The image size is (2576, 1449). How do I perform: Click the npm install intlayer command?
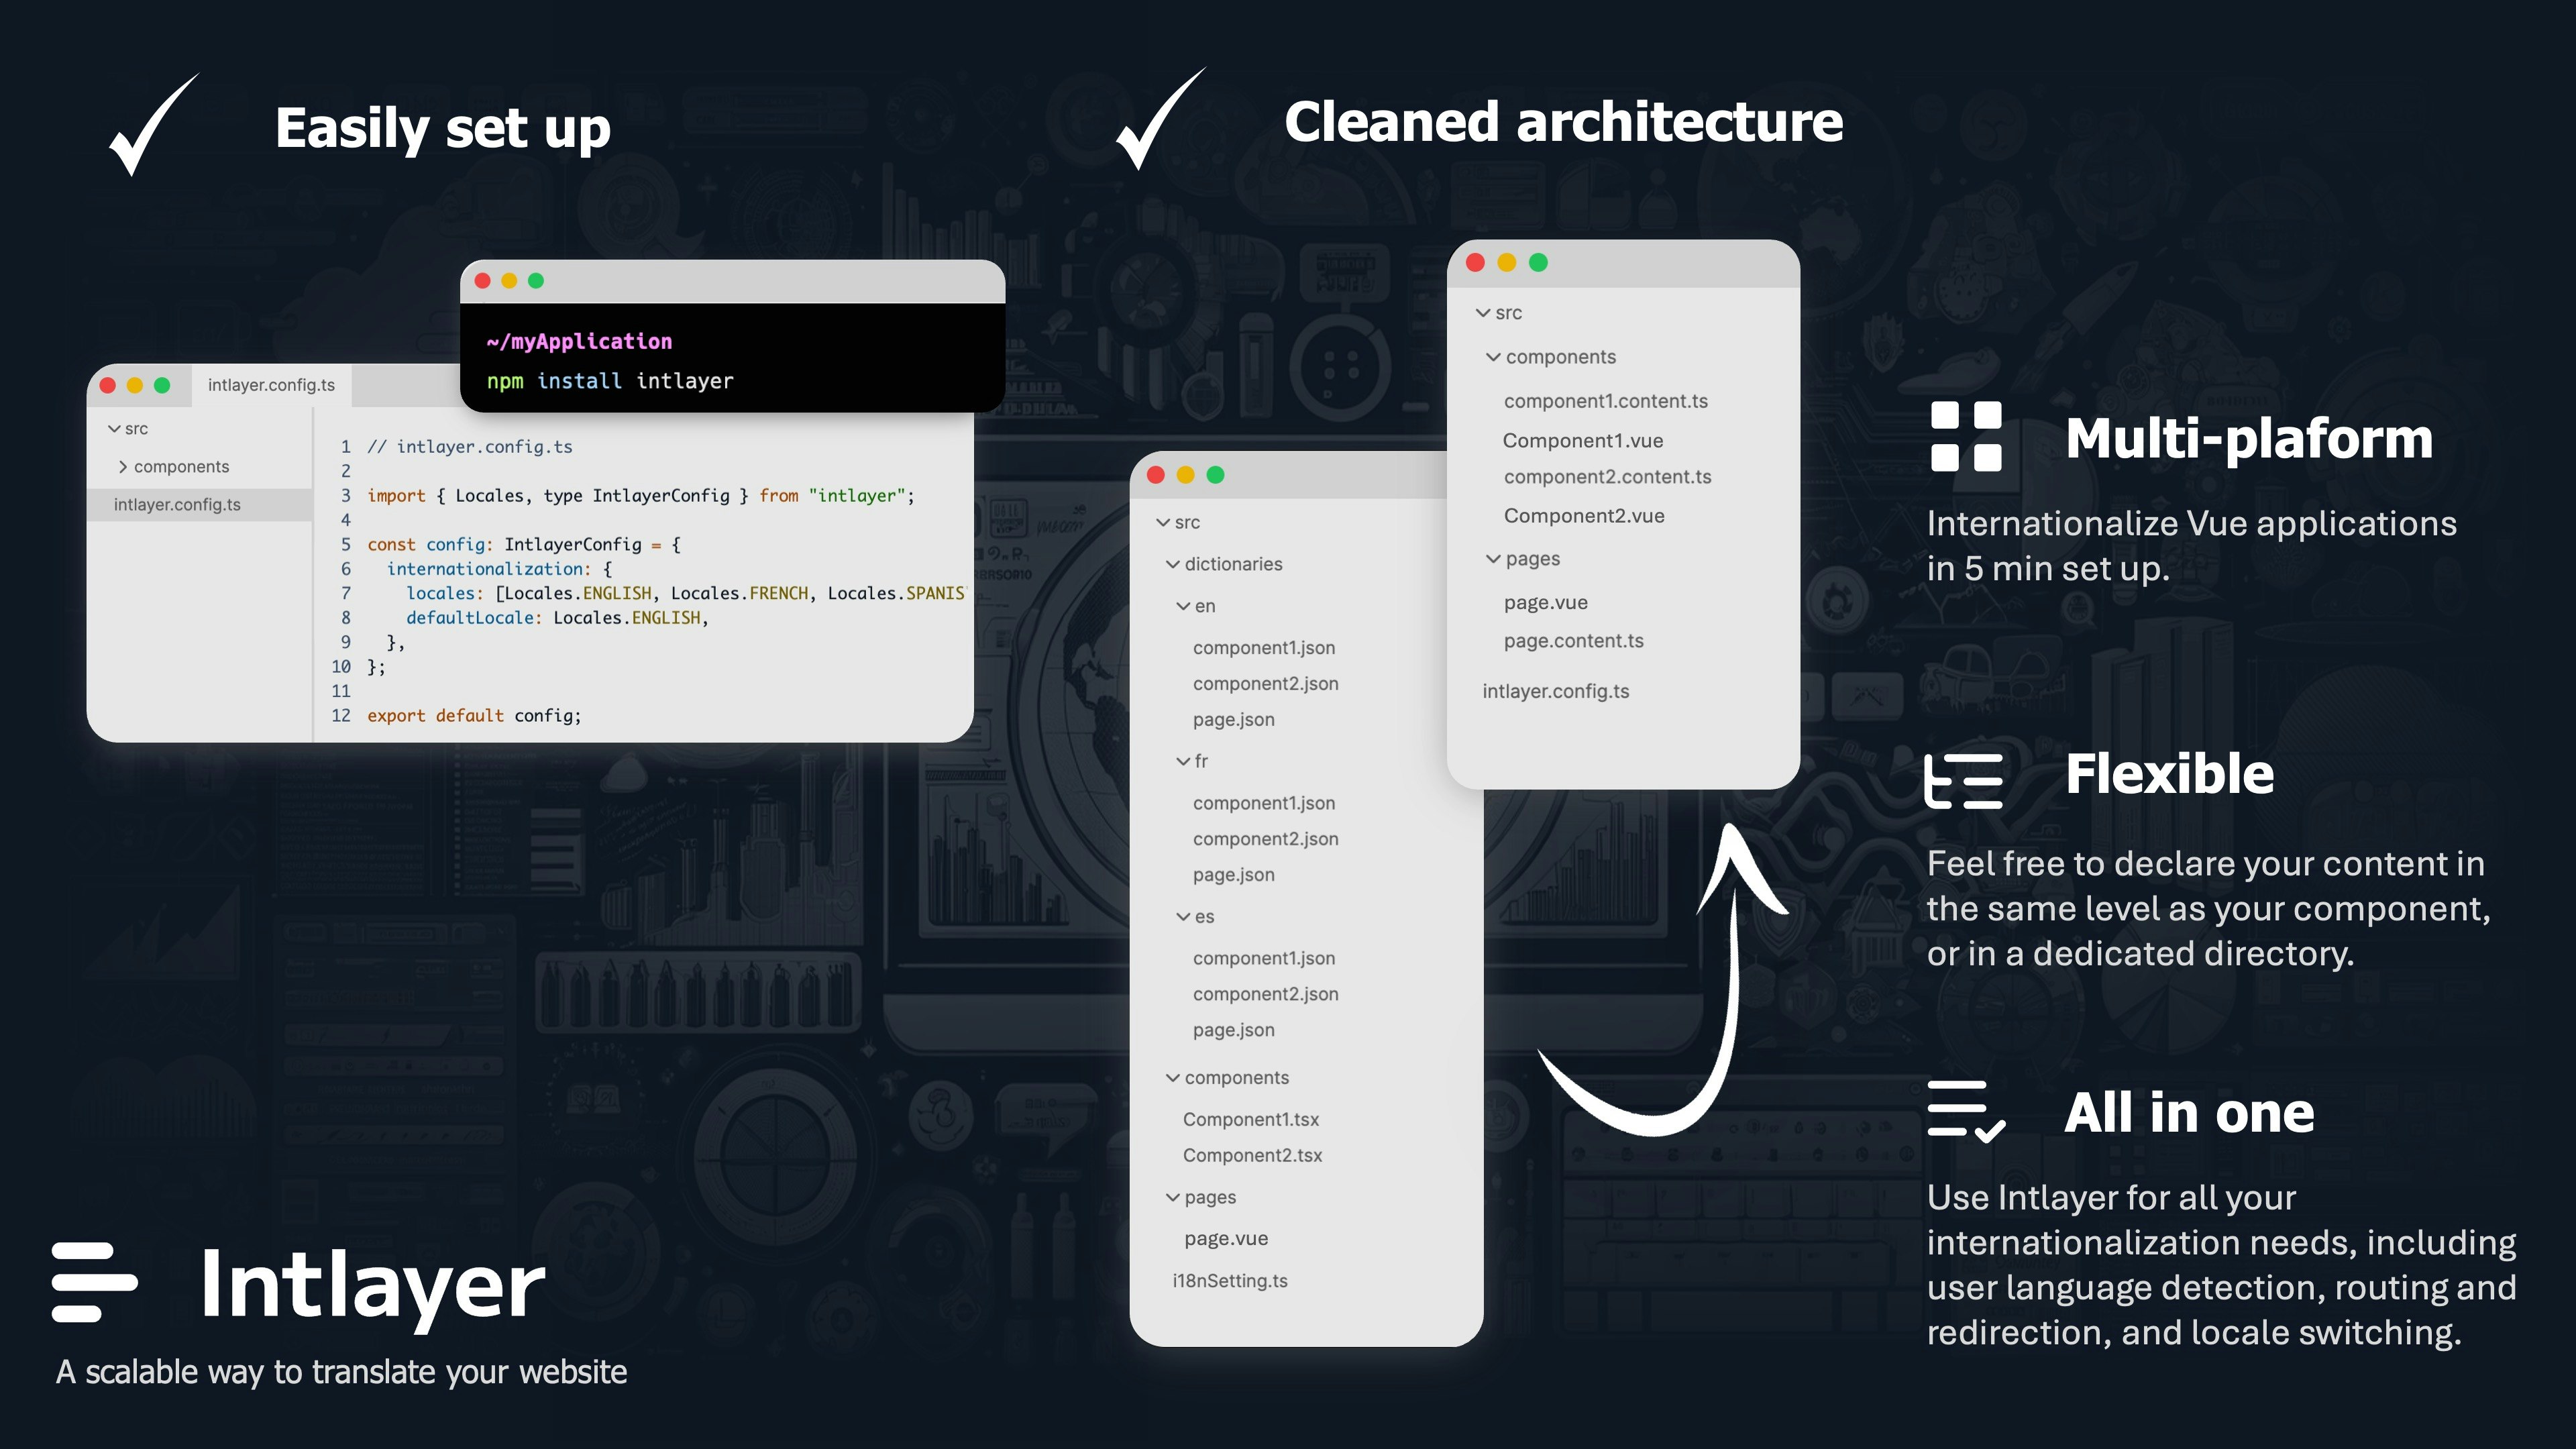pos(609,381)
